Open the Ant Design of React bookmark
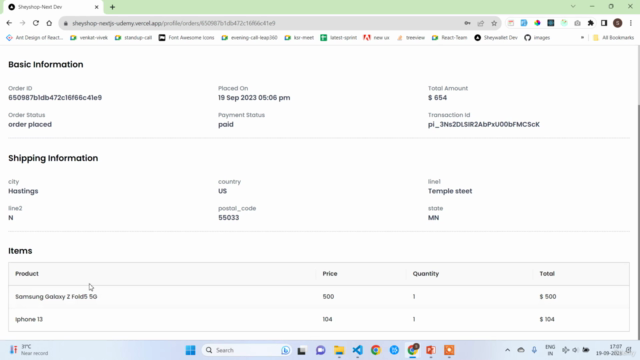640x360 pixels. coord(35,38)
